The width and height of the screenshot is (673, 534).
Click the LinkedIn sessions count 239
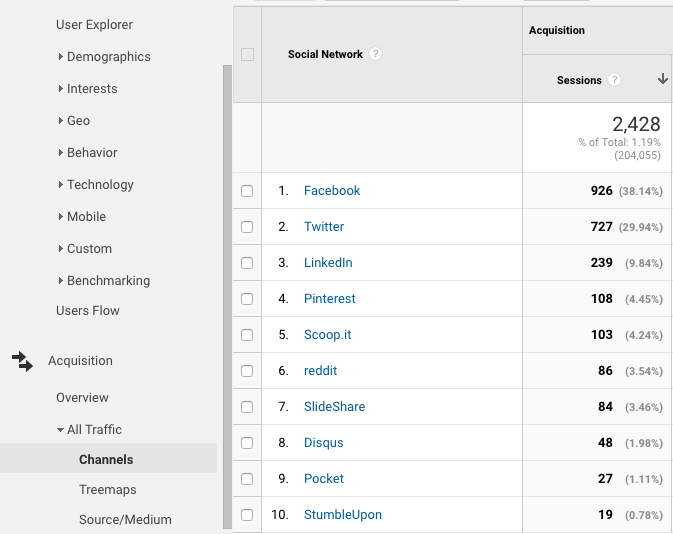coord(601,263)
